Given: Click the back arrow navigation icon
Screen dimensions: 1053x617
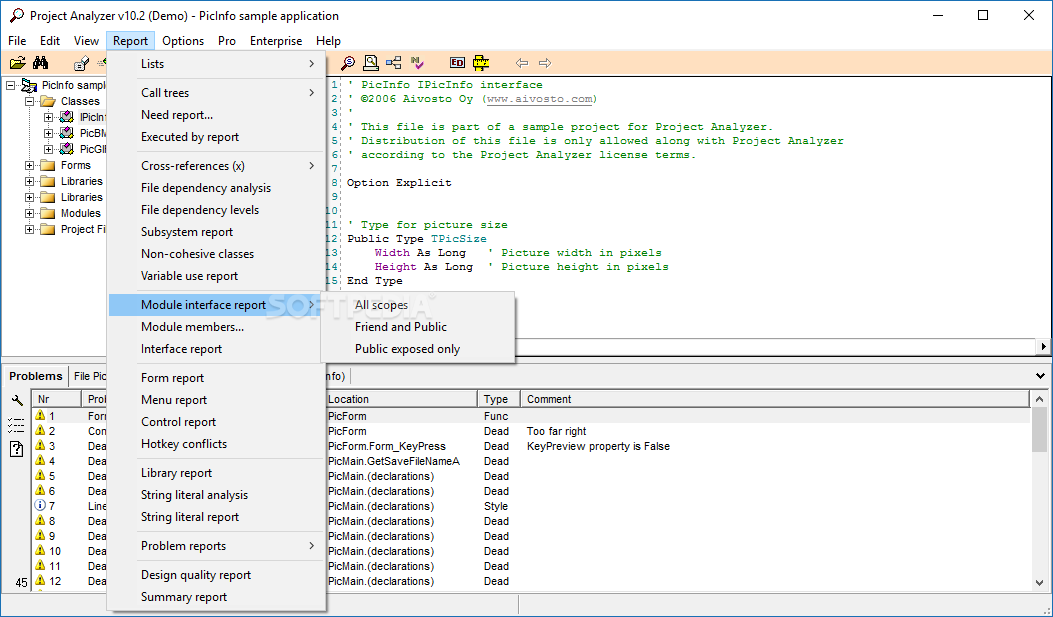Looking at the screenshot, I should click(522, 63).
